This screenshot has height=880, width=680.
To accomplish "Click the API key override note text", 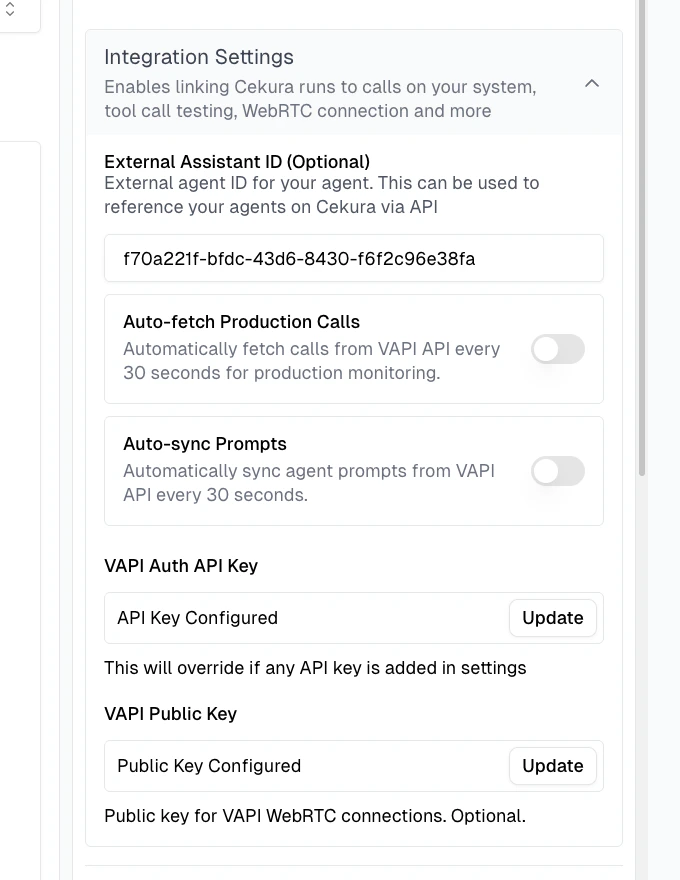I will click(315, 668).
